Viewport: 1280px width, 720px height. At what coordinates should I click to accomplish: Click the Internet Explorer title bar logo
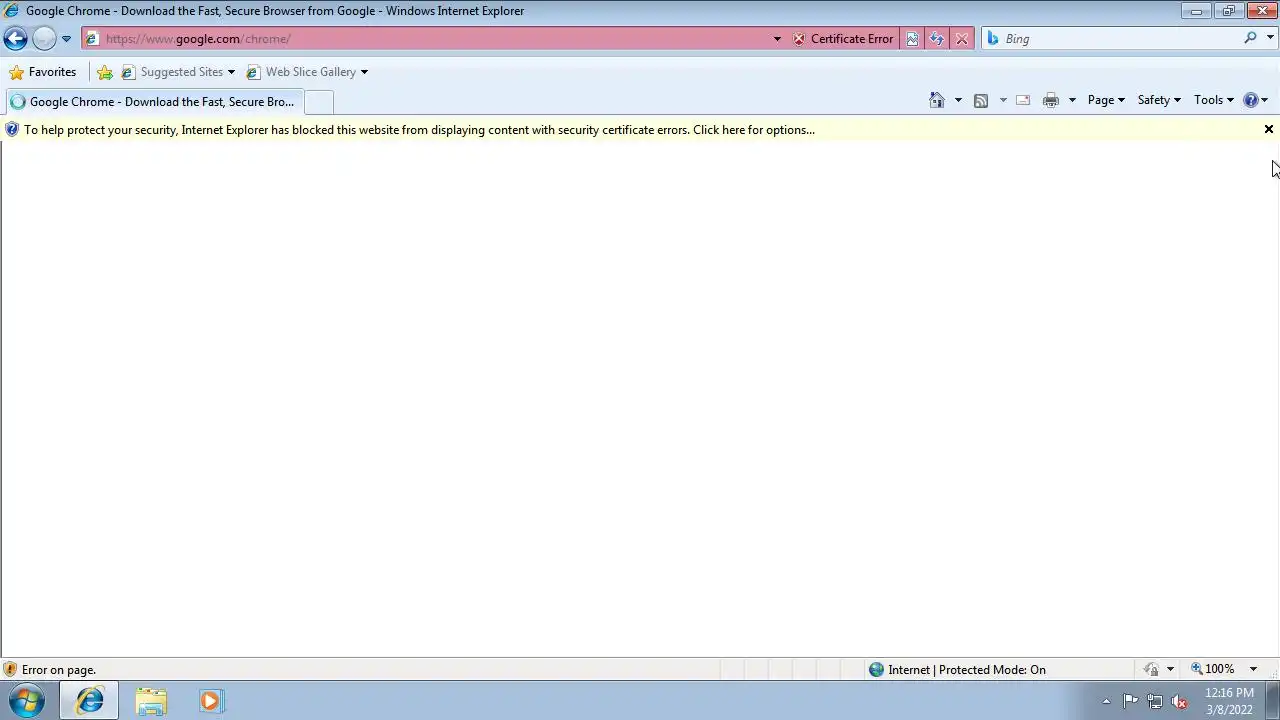pos(11,11)
